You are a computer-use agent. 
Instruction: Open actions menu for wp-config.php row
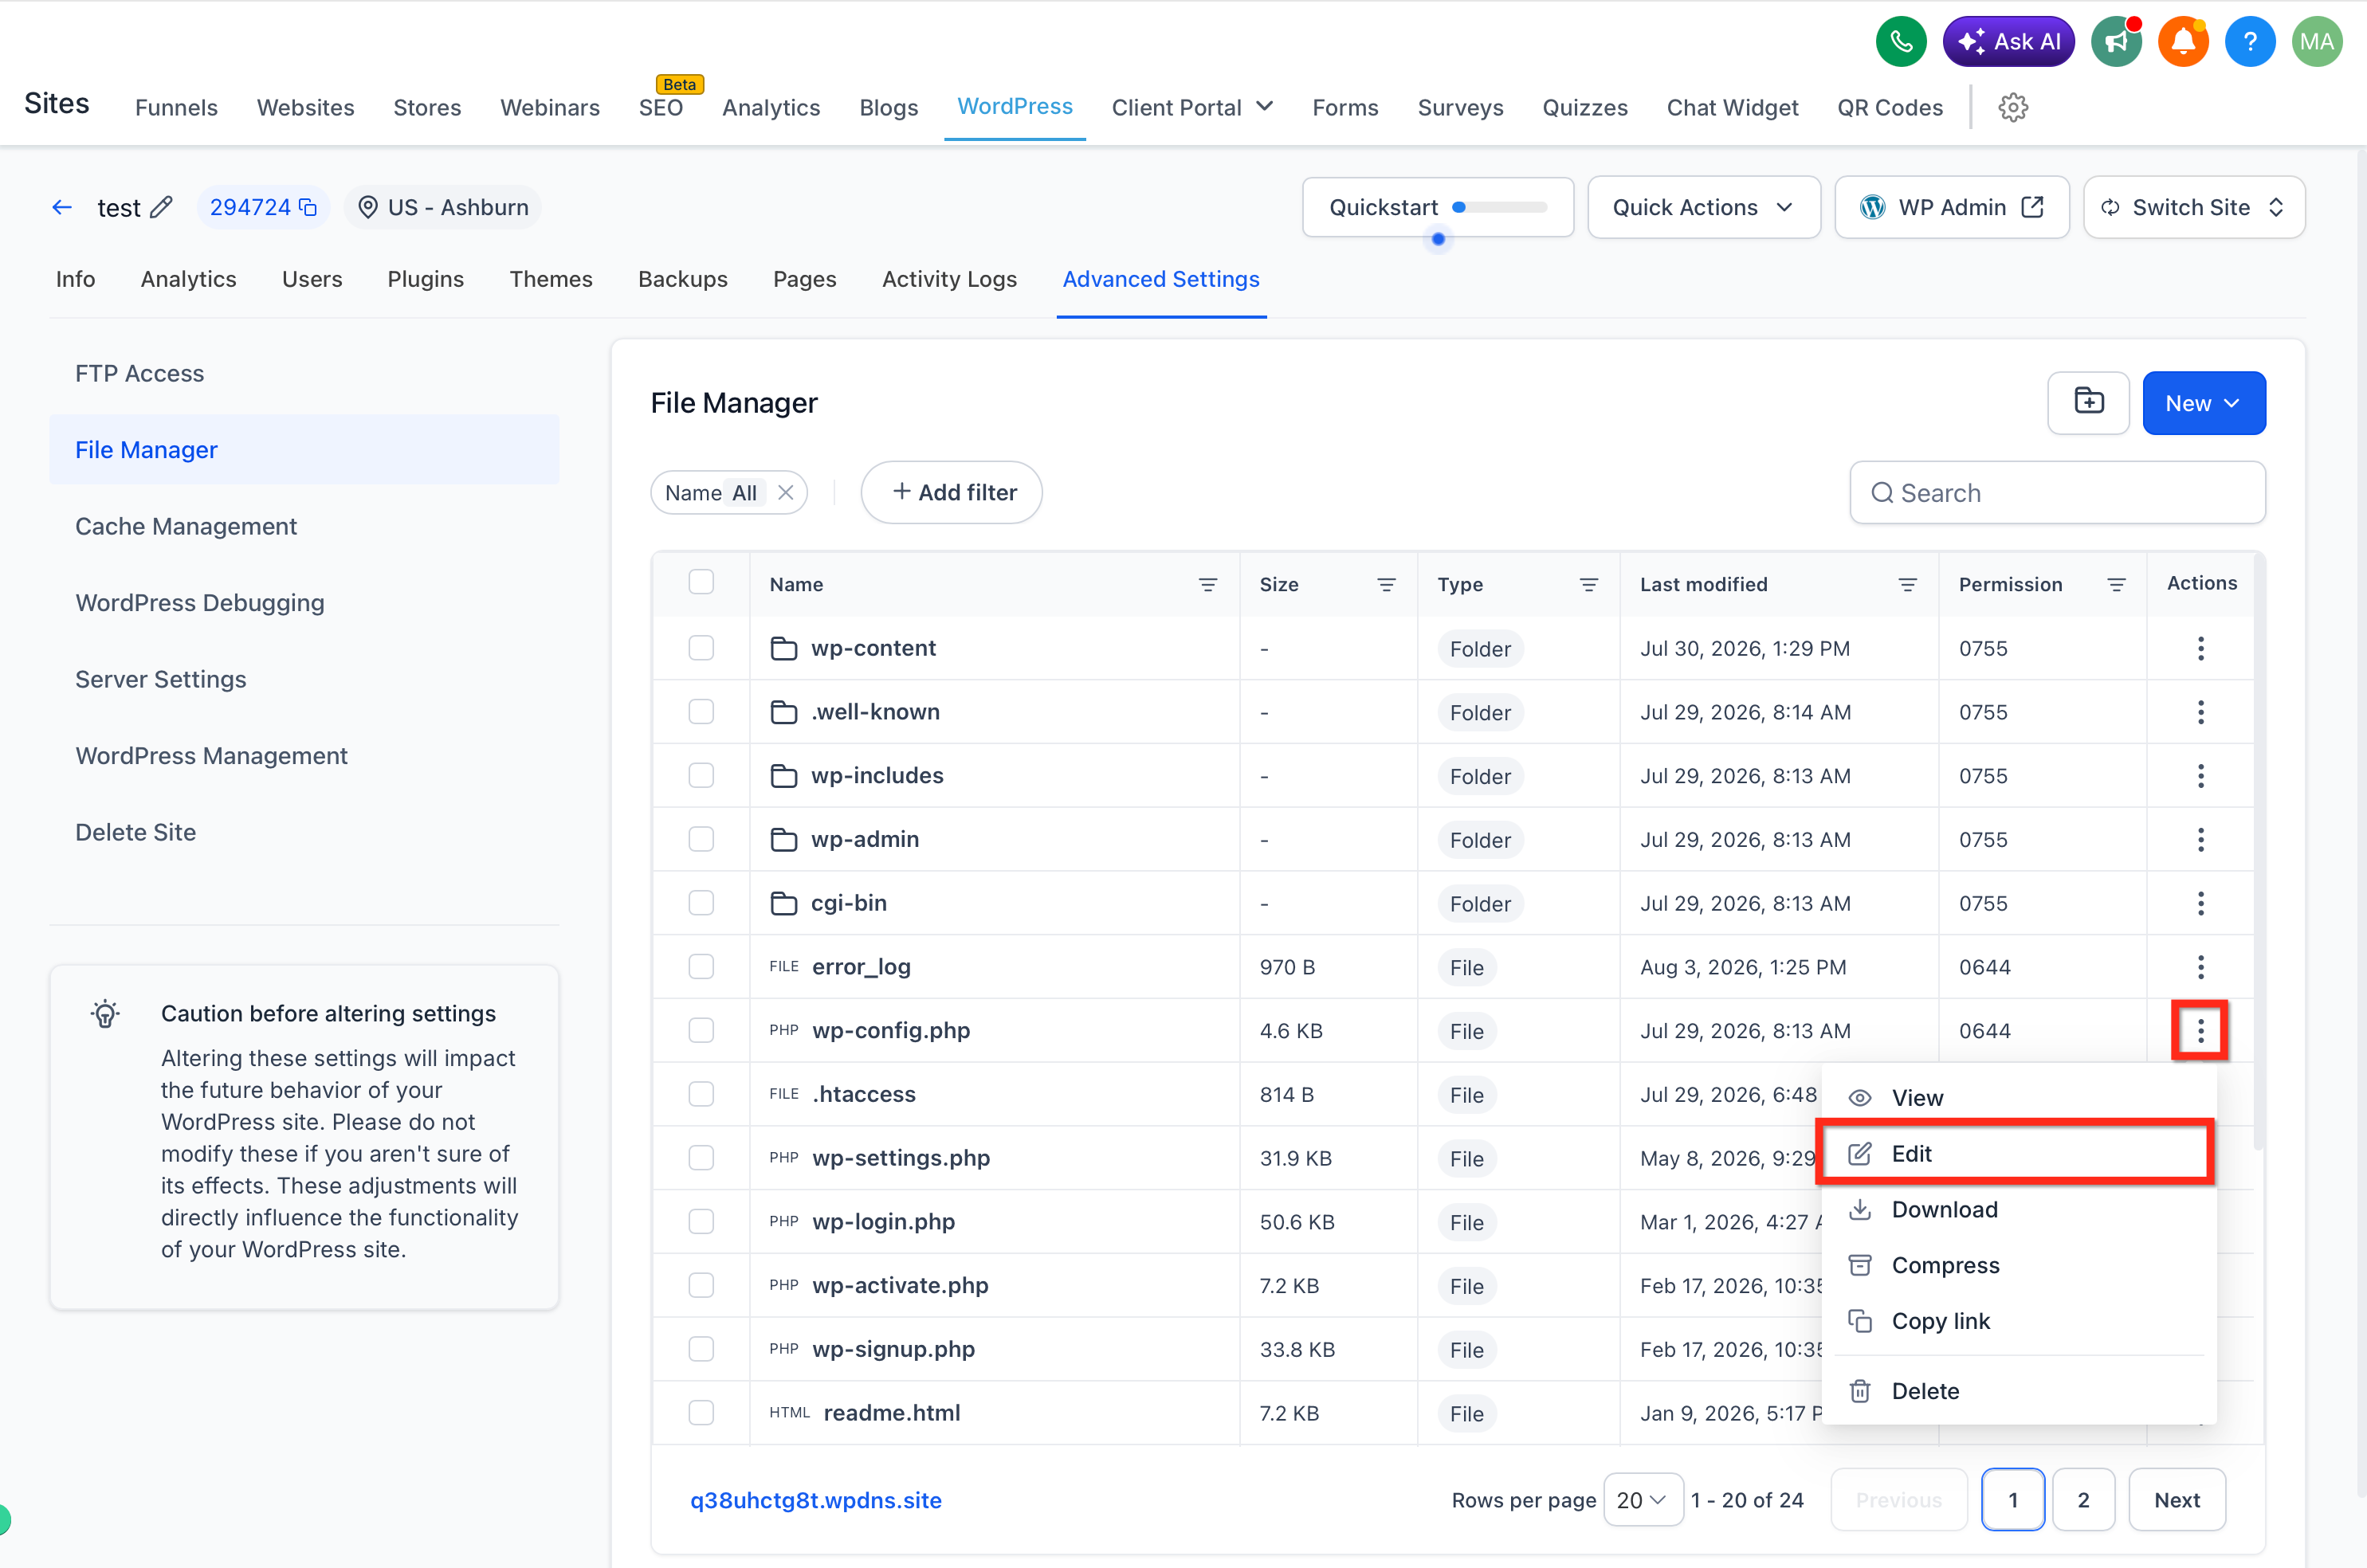tap(2200, 1030)
